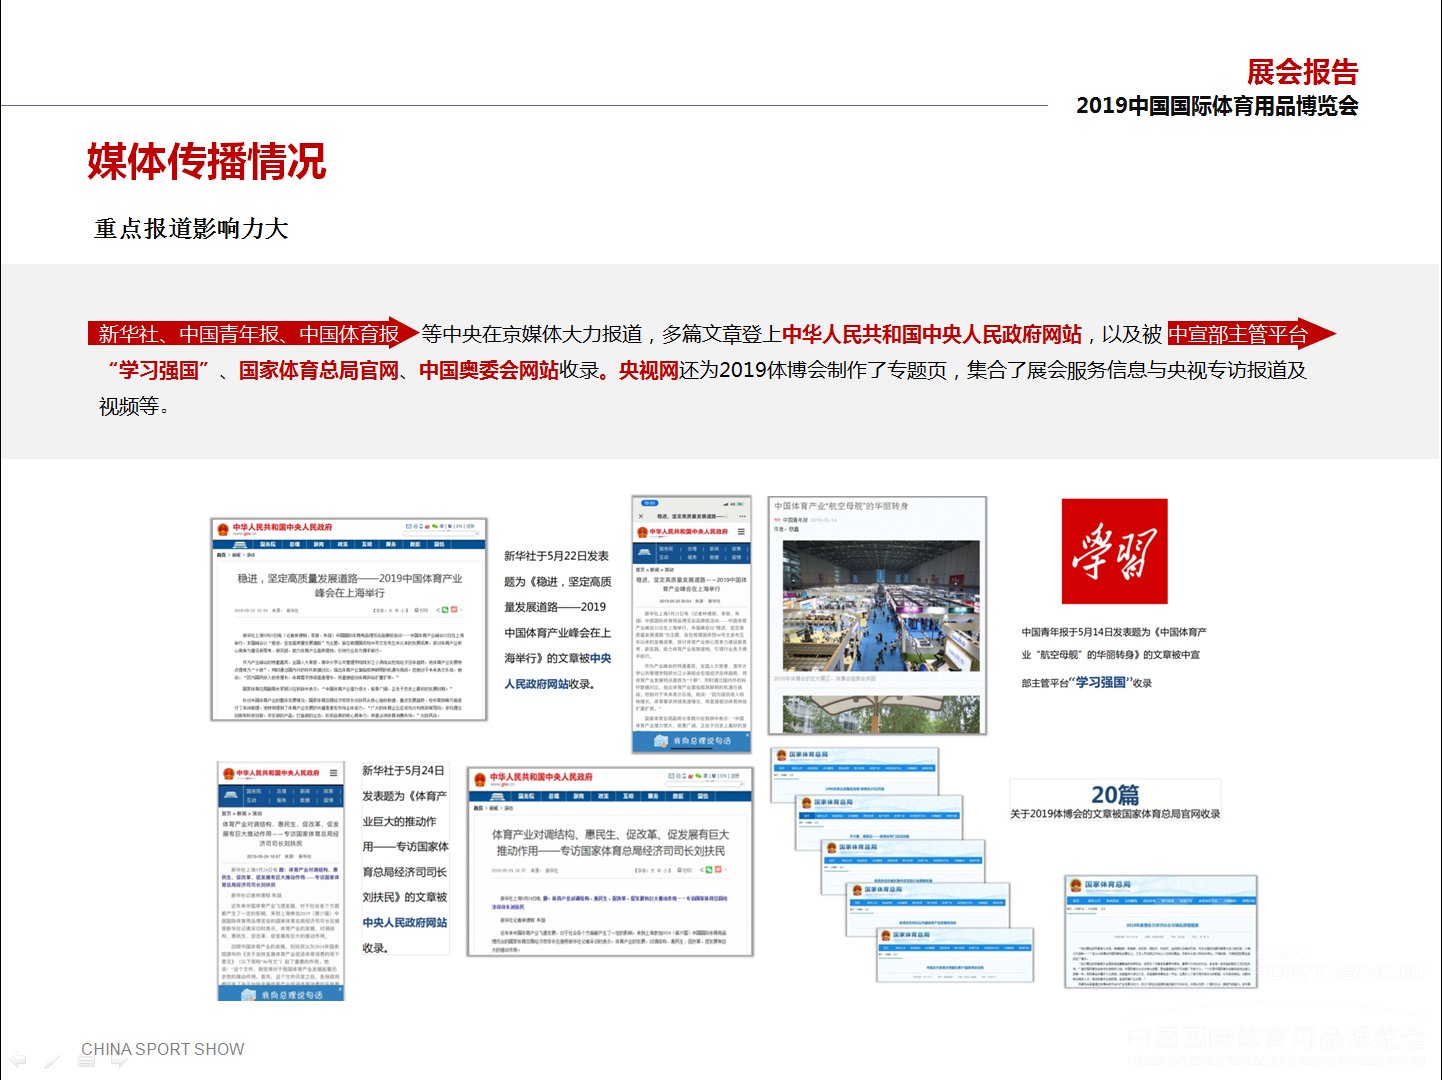Click red 国家体育总局官网 in the paragraph
Screen dimensions: 1442x1080
pyautogui.click(x=319, y=370)
